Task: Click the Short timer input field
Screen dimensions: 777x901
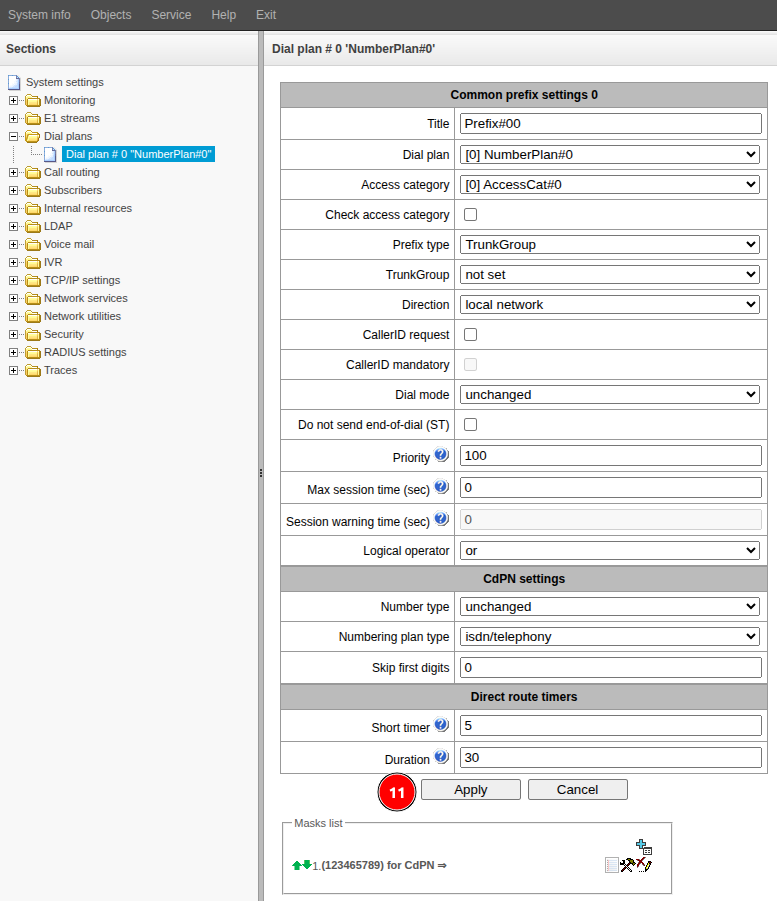Action: [611, 726]
